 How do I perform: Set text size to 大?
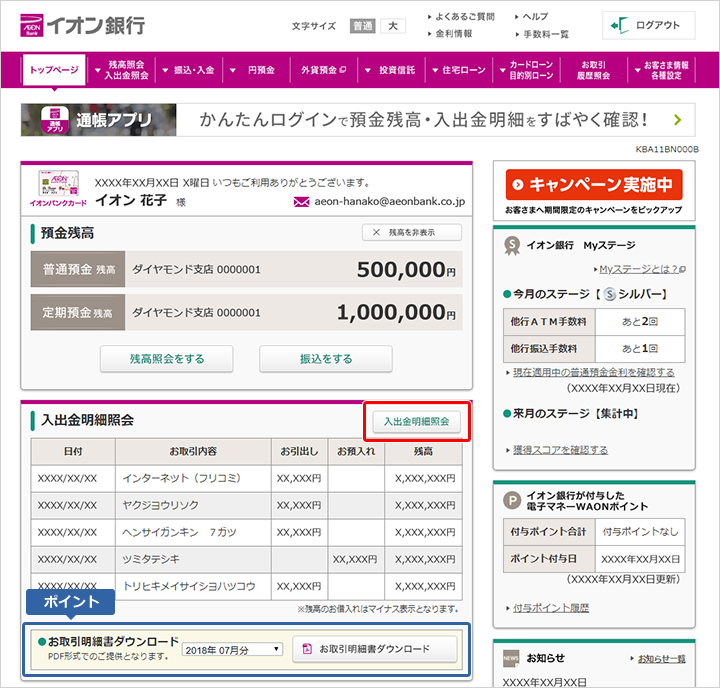pos(393,26)
